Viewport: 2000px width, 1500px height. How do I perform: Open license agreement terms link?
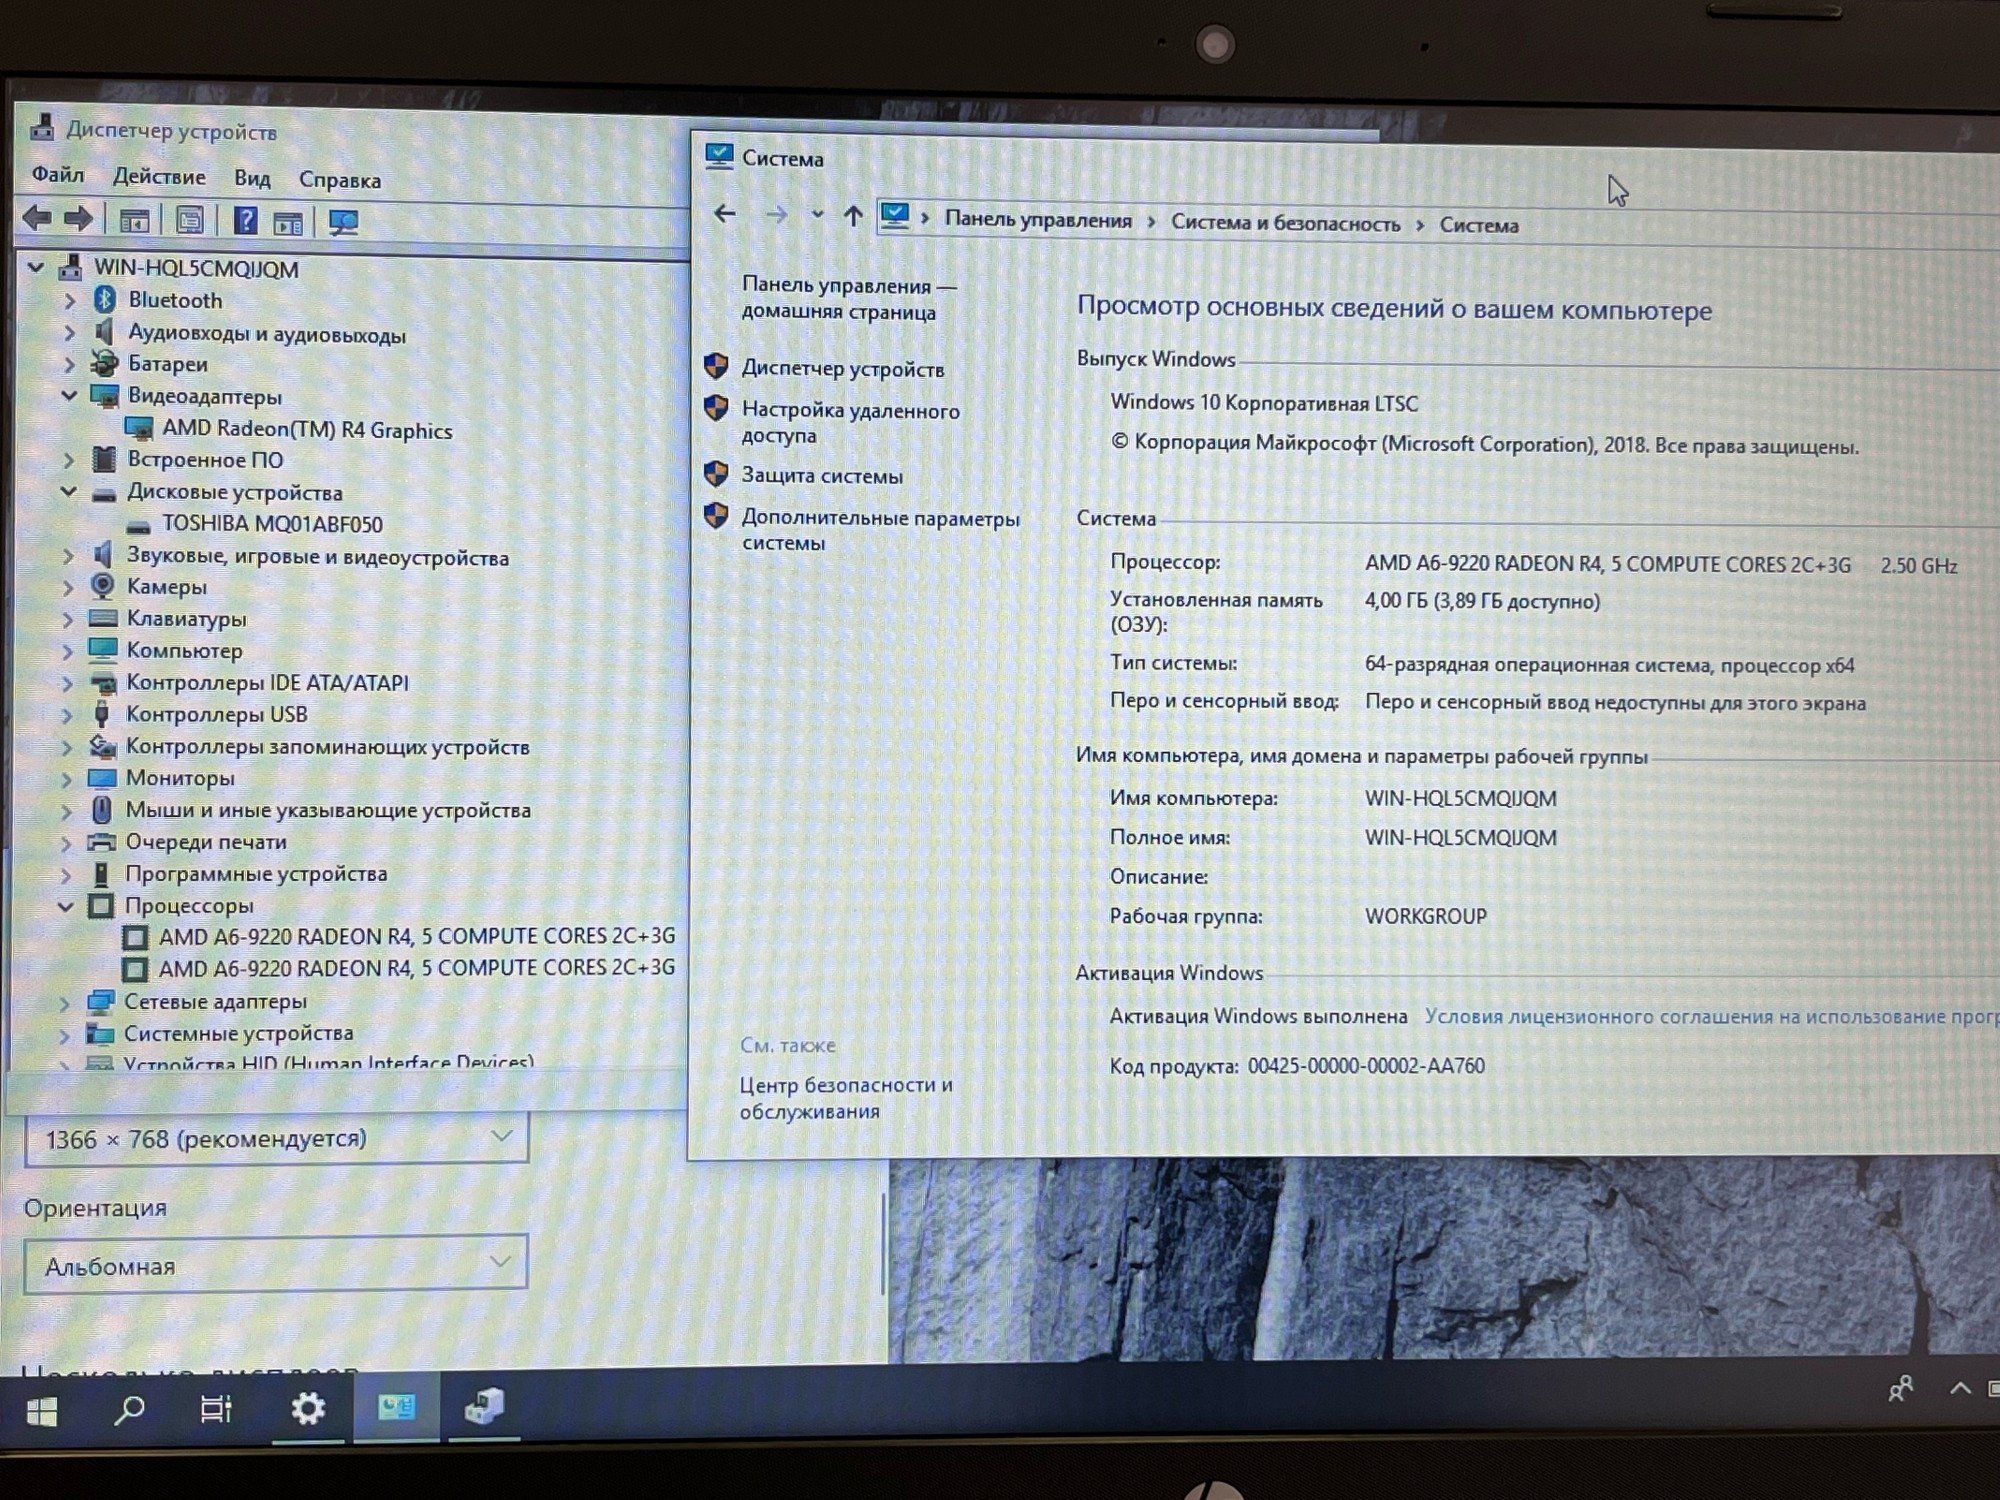pos(1711,1016)
